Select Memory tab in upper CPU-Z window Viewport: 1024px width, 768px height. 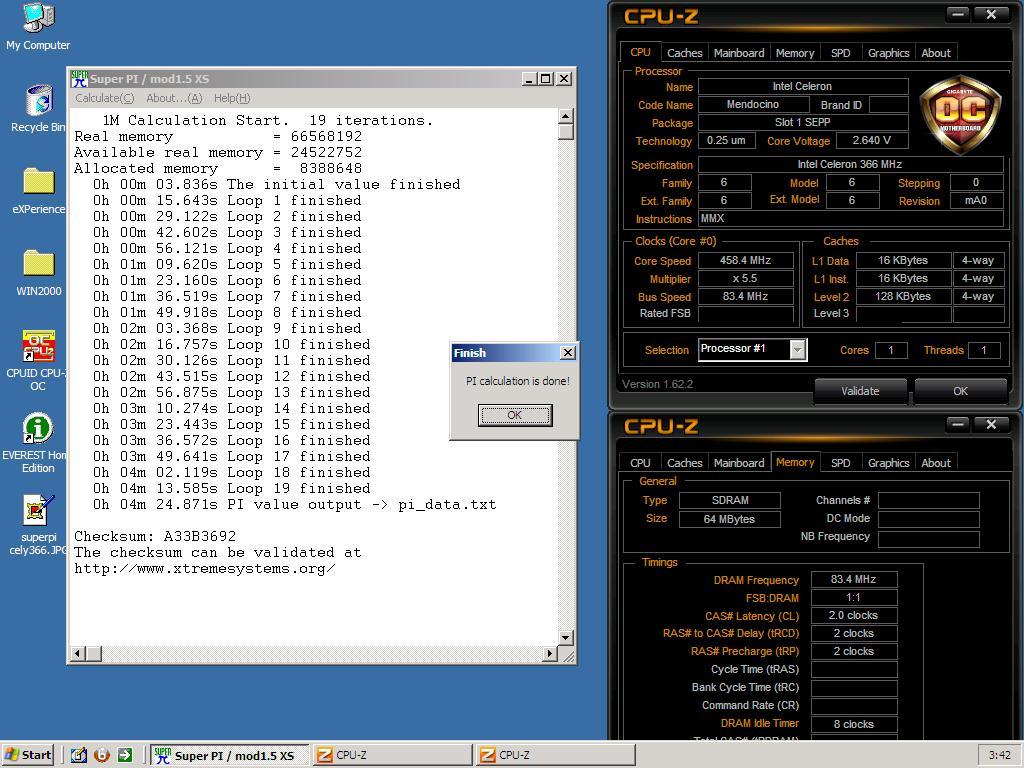point(795,53)
